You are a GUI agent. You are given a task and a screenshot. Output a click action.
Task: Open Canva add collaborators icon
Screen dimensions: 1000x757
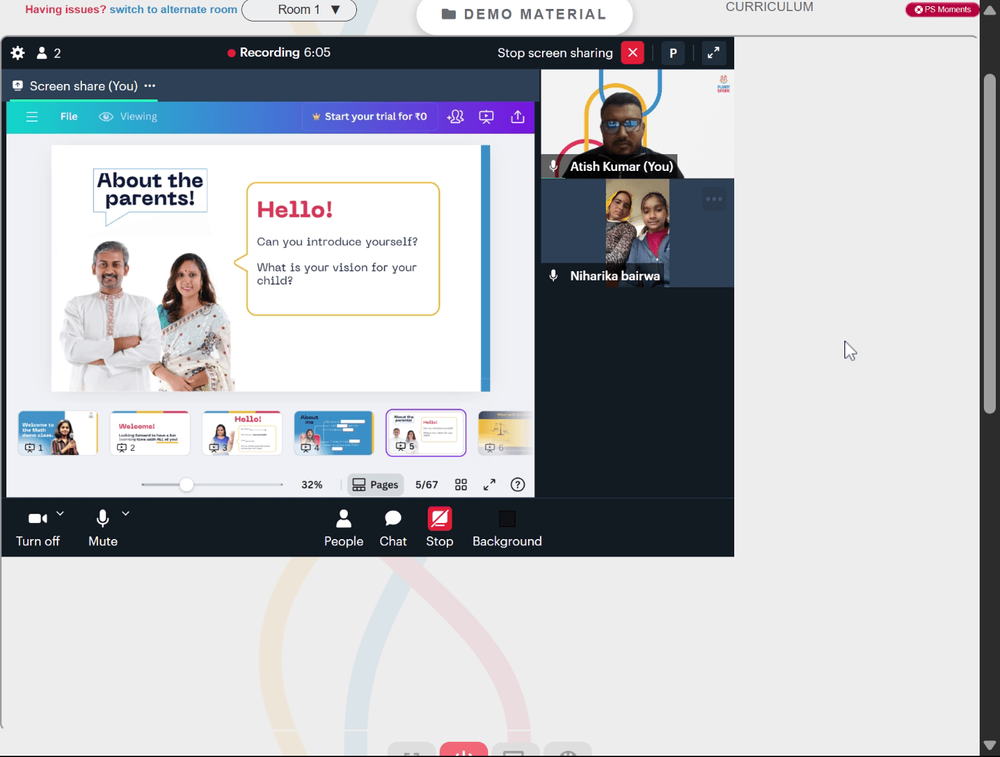(x=455, y=117)
